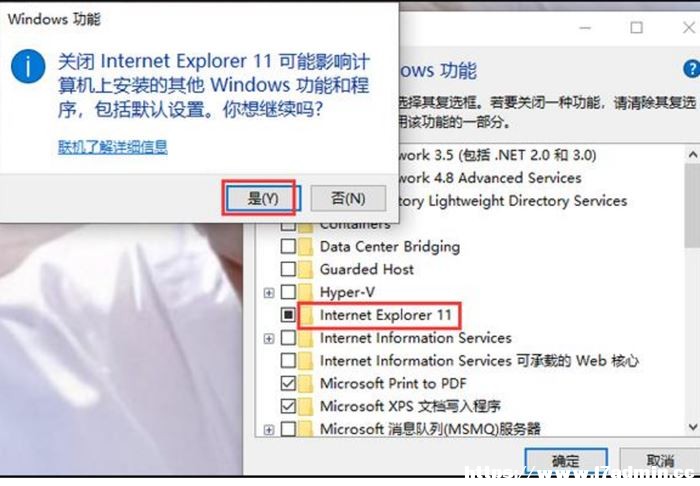Uncheck Microsoft Print to PDF
Screen dimensions: 700x486
[288, 383]
